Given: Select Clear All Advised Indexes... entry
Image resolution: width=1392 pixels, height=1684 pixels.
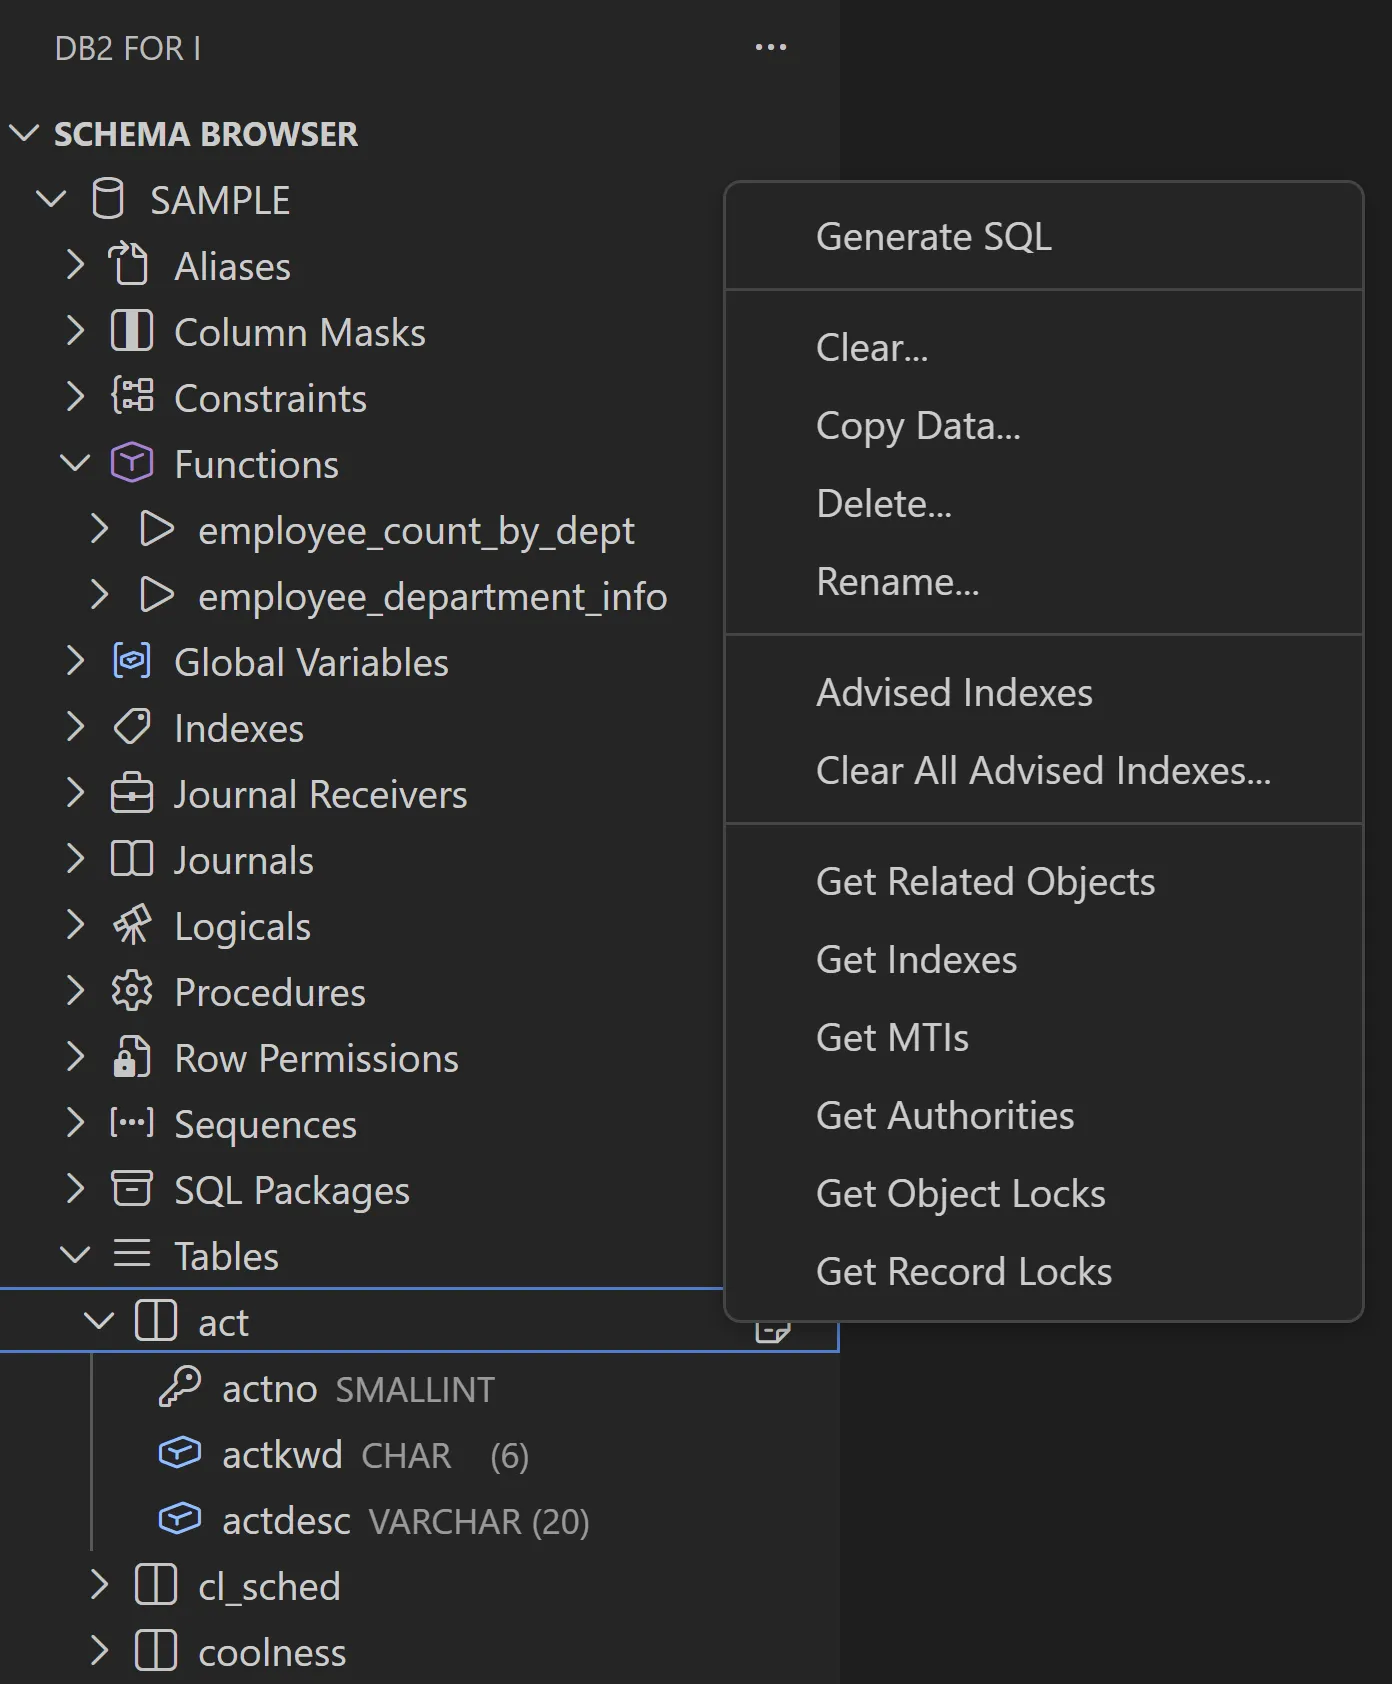Looking at the screenshot, I should [1043, 771].
